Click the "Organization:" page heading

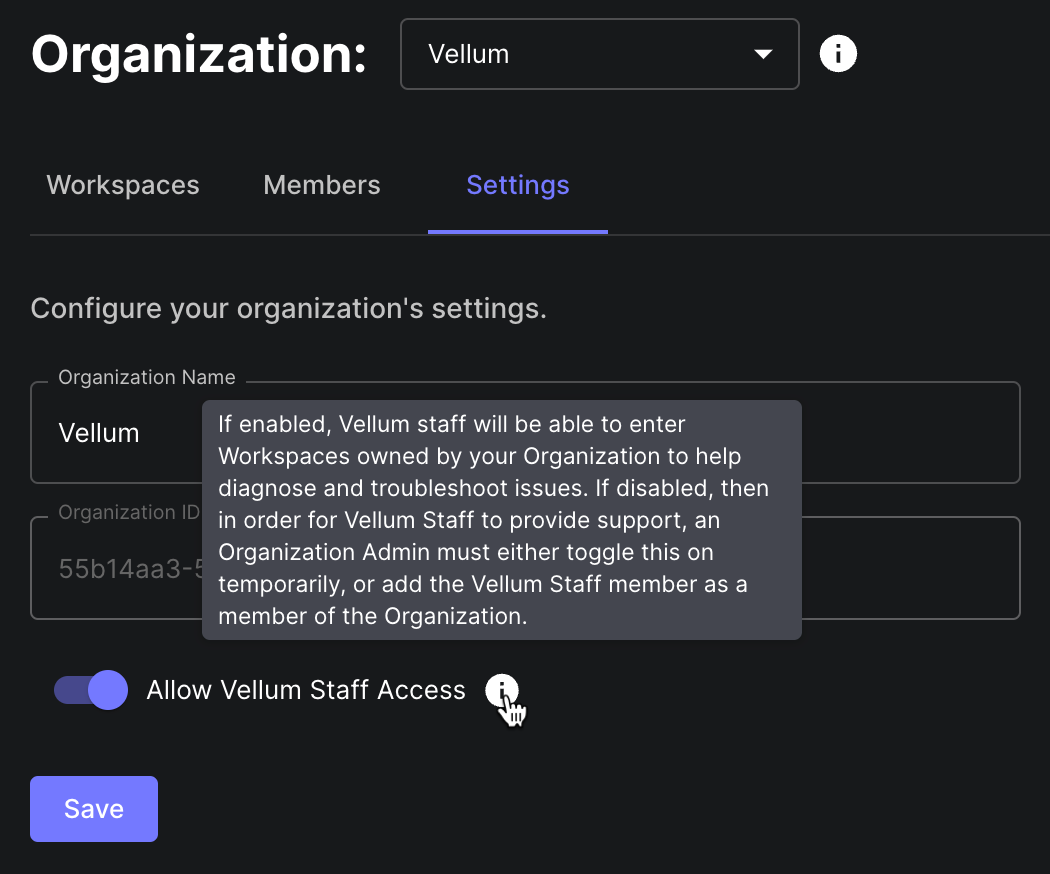(199, 54)
